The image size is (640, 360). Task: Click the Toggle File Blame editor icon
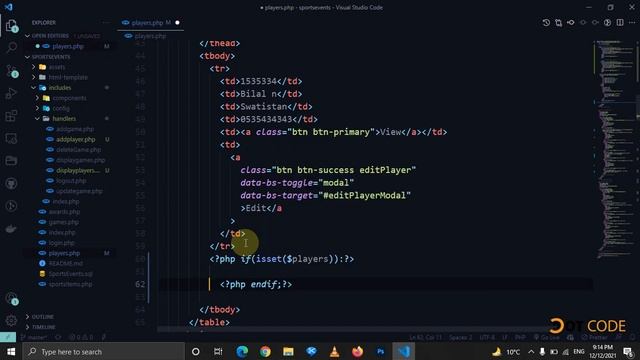coord(571,23)
